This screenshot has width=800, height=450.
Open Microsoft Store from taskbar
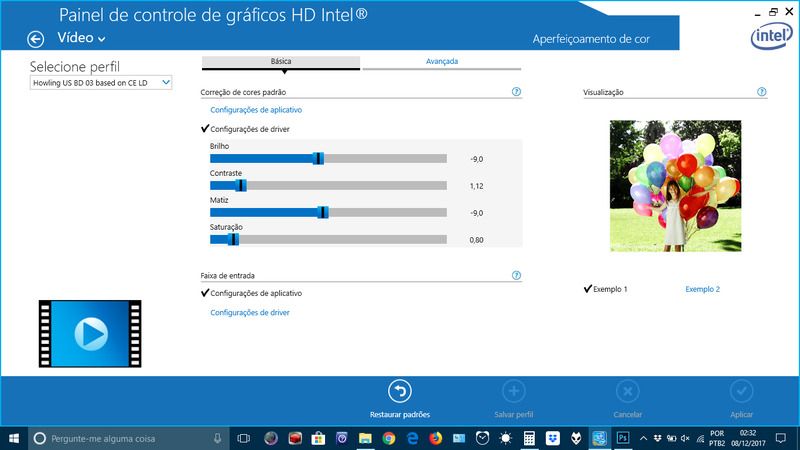[318, 438]
